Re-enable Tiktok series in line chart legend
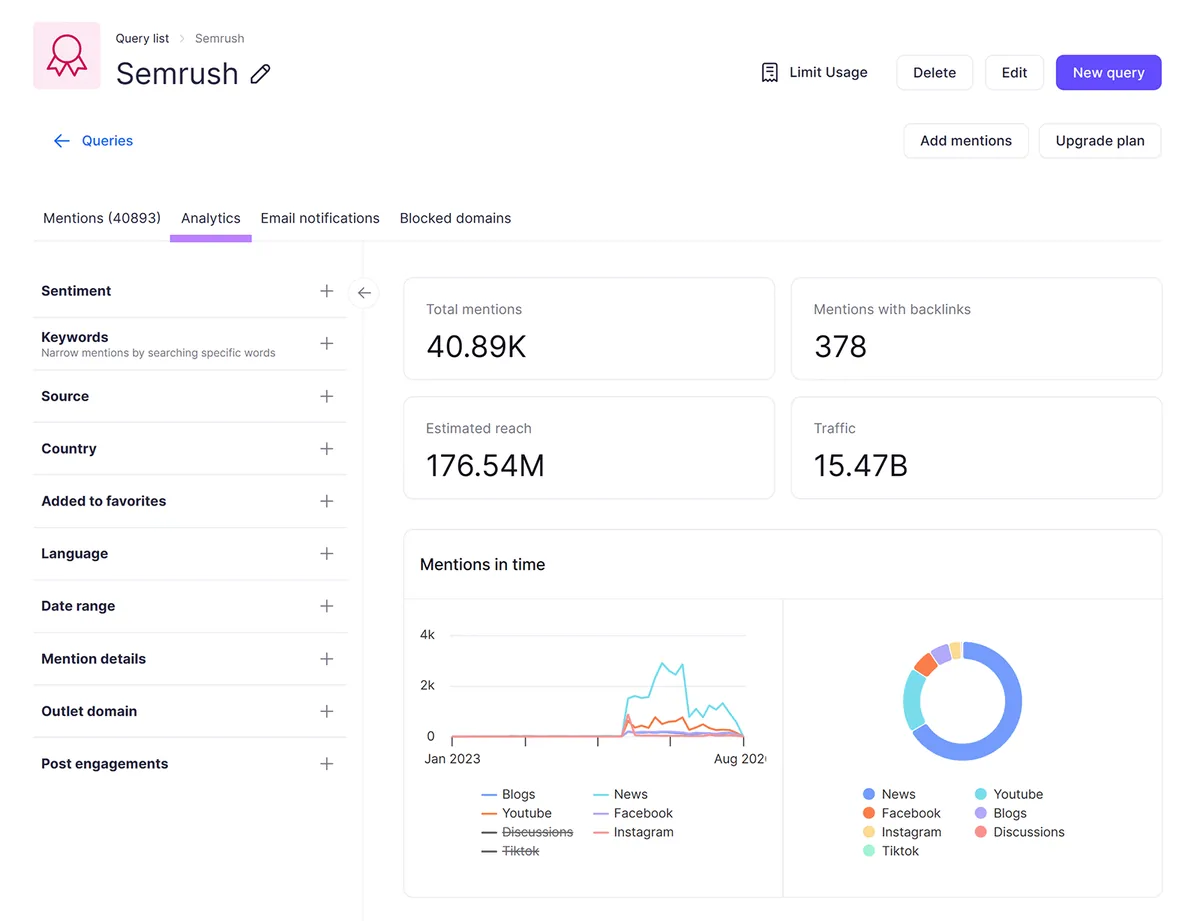The image size is (1200, 921). [x=510, y=852]
